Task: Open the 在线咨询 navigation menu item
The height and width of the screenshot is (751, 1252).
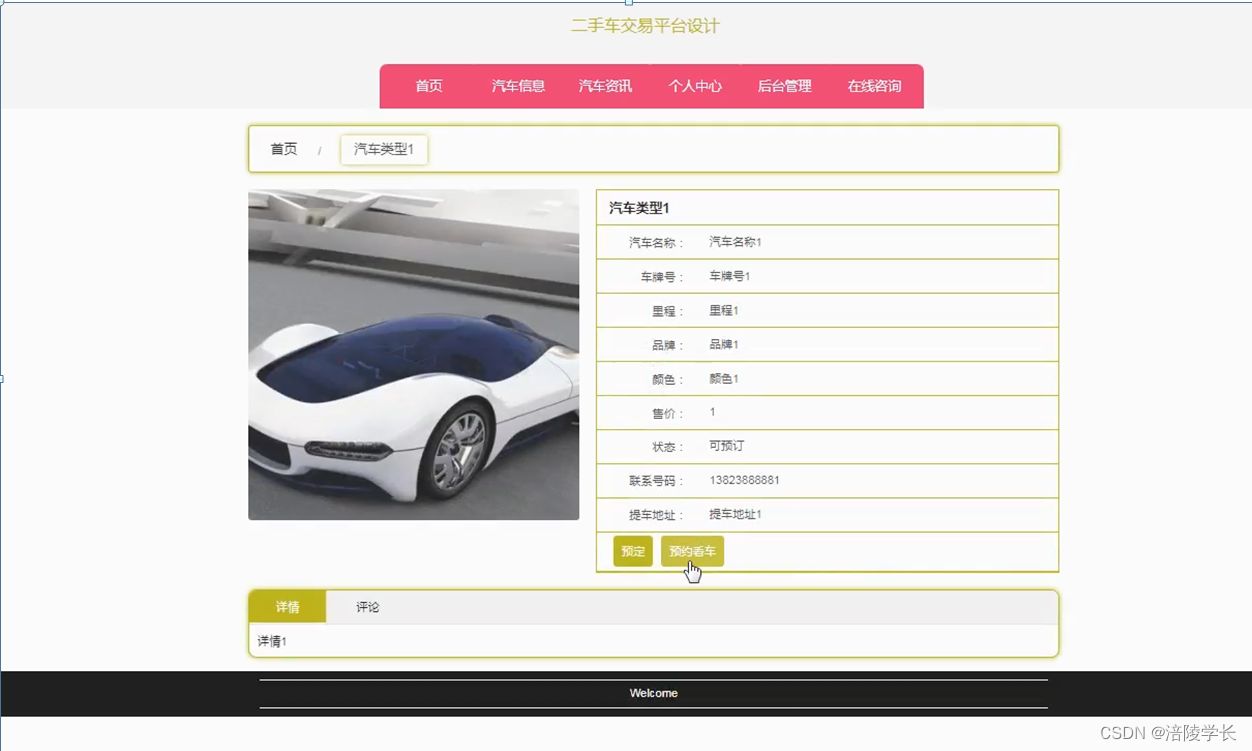Action: point(873,86)
